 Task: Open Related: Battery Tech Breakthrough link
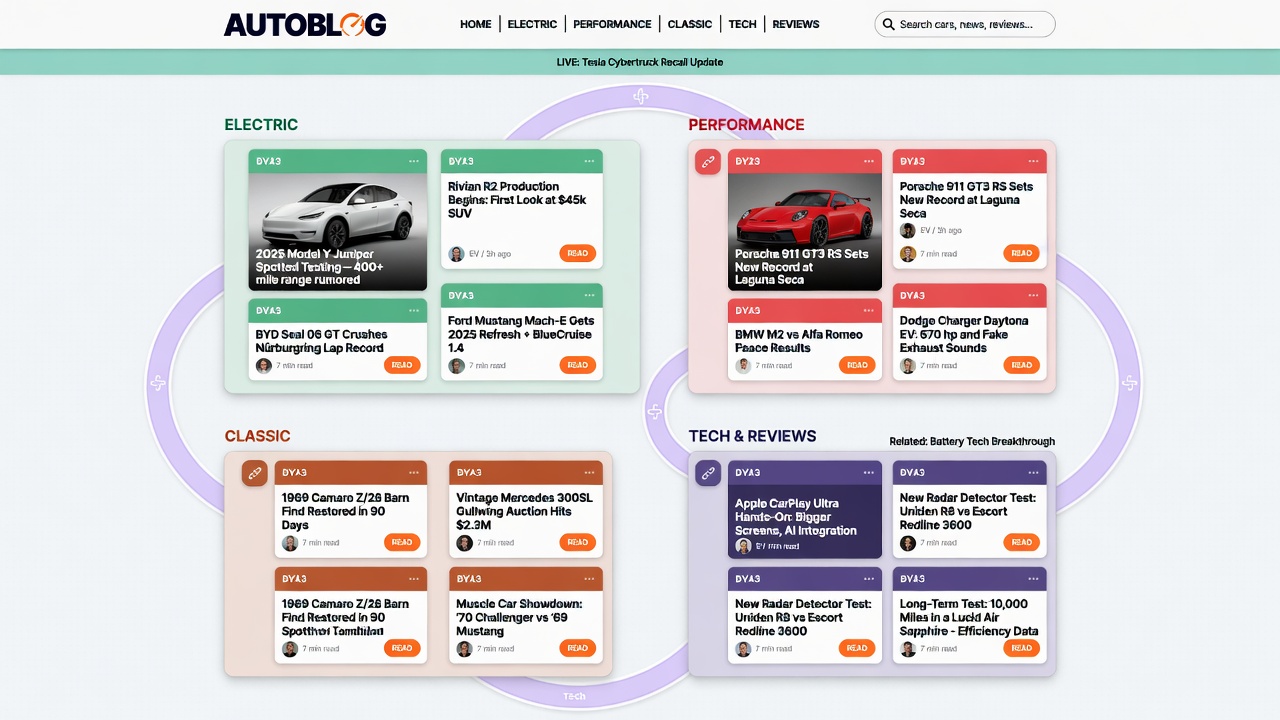(972, 441)
